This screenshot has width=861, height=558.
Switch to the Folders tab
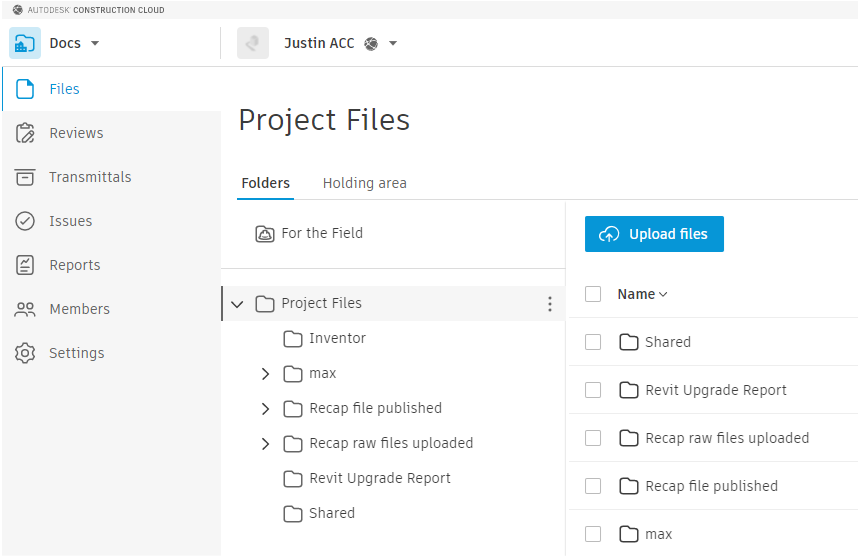coord(266,183)
